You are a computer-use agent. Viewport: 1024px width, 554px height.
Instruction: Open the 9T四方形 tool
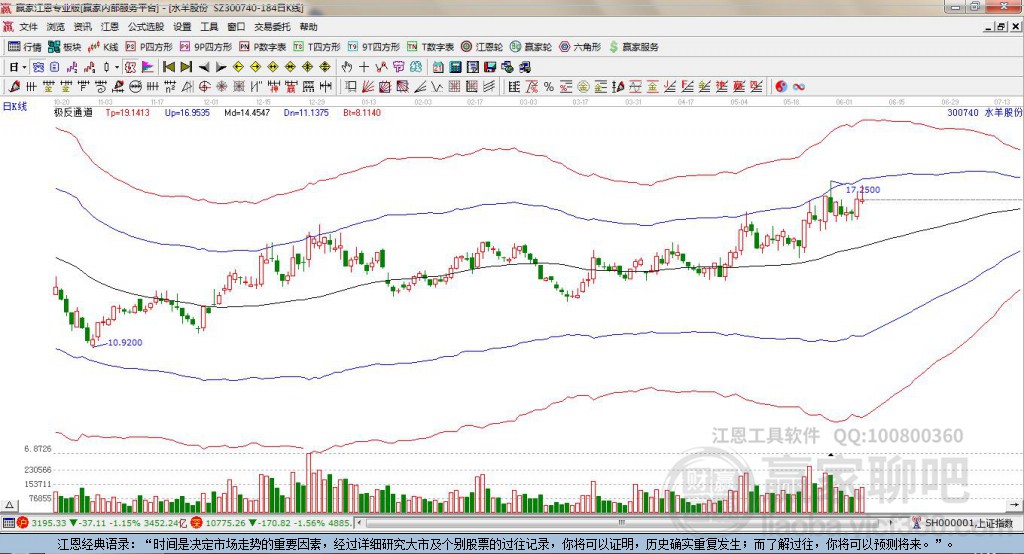374,47
